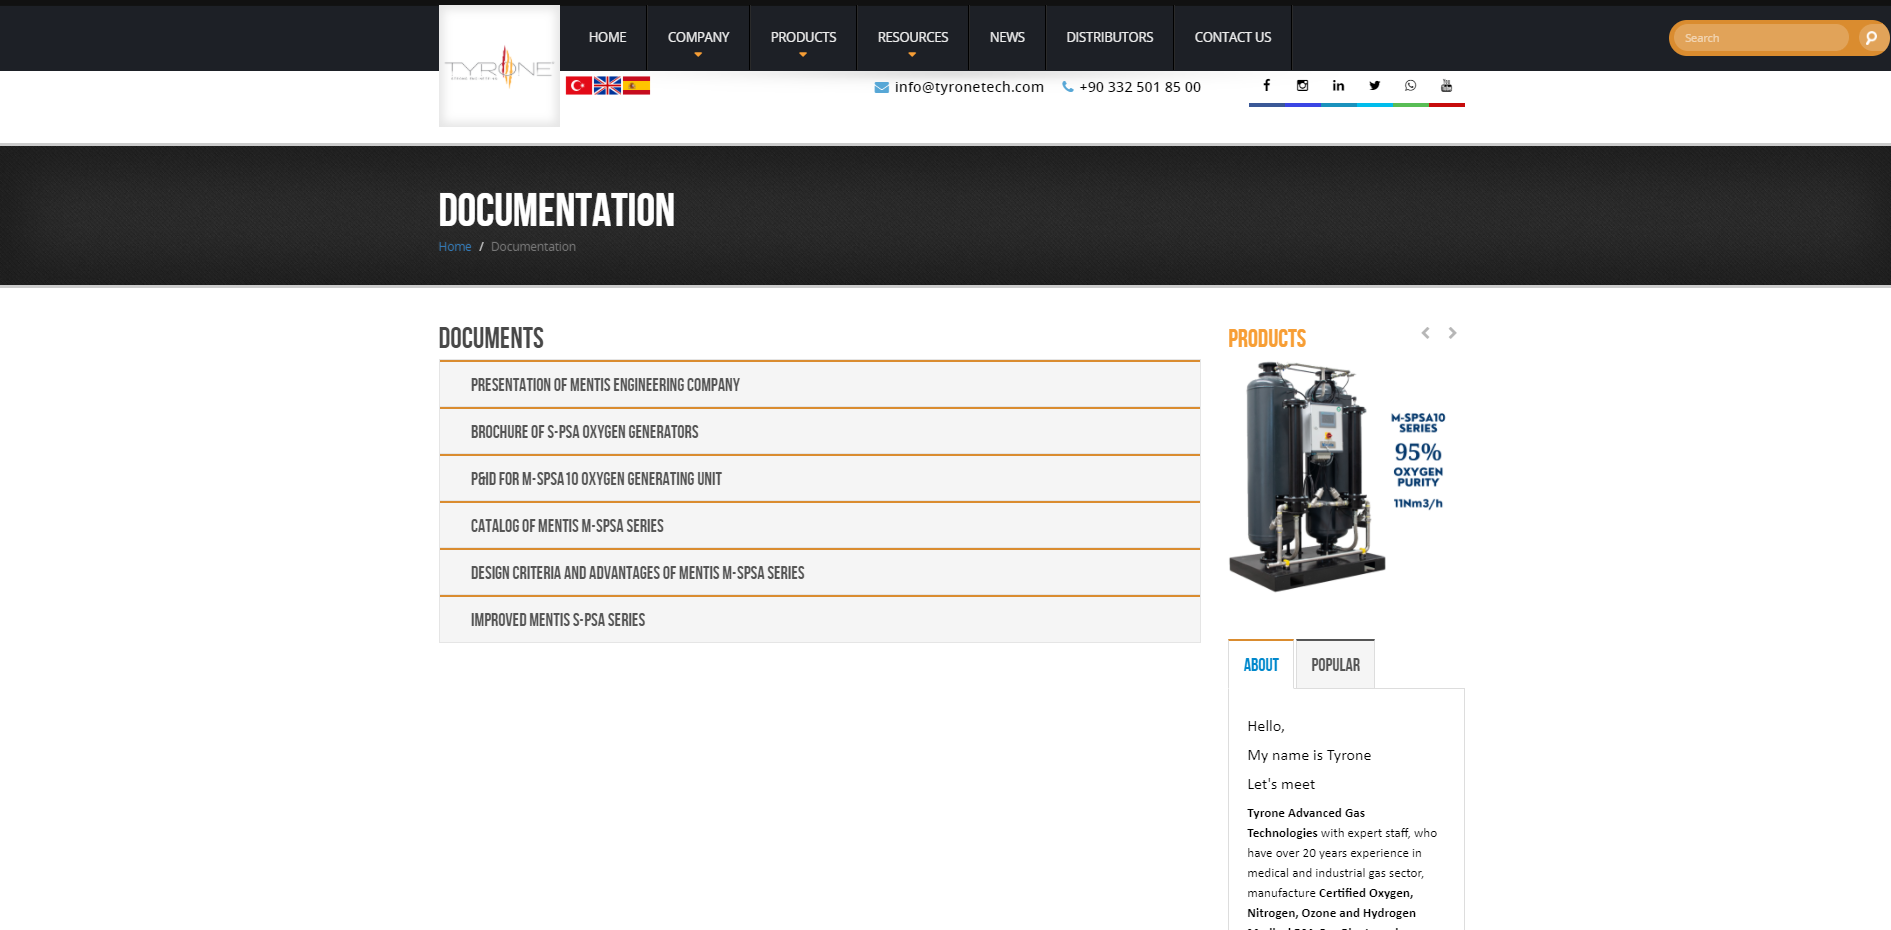Show previous product in carousel
Viewport: 1891px width, 930px height.
[1426, 333]
